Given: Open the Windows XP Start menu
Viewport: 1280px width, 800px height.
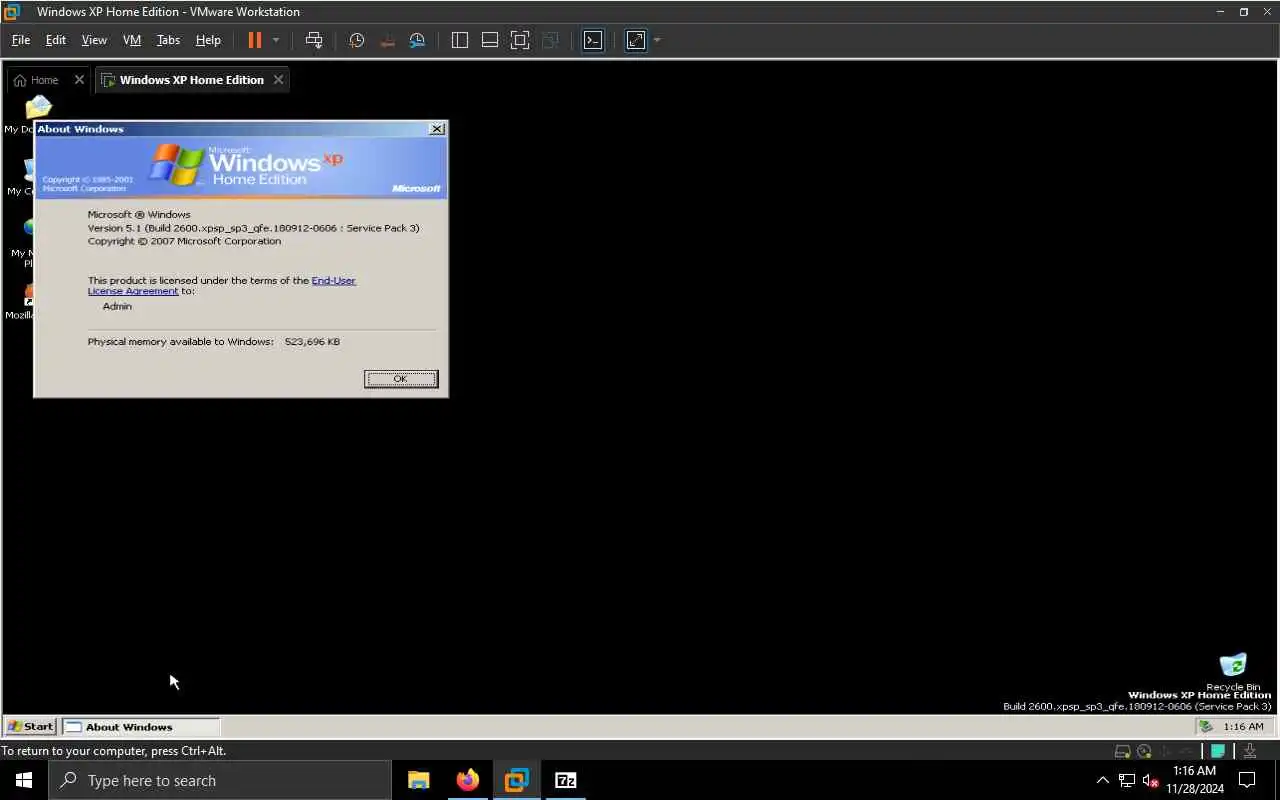Looking at the screenshot, I should tap(30, 727).
